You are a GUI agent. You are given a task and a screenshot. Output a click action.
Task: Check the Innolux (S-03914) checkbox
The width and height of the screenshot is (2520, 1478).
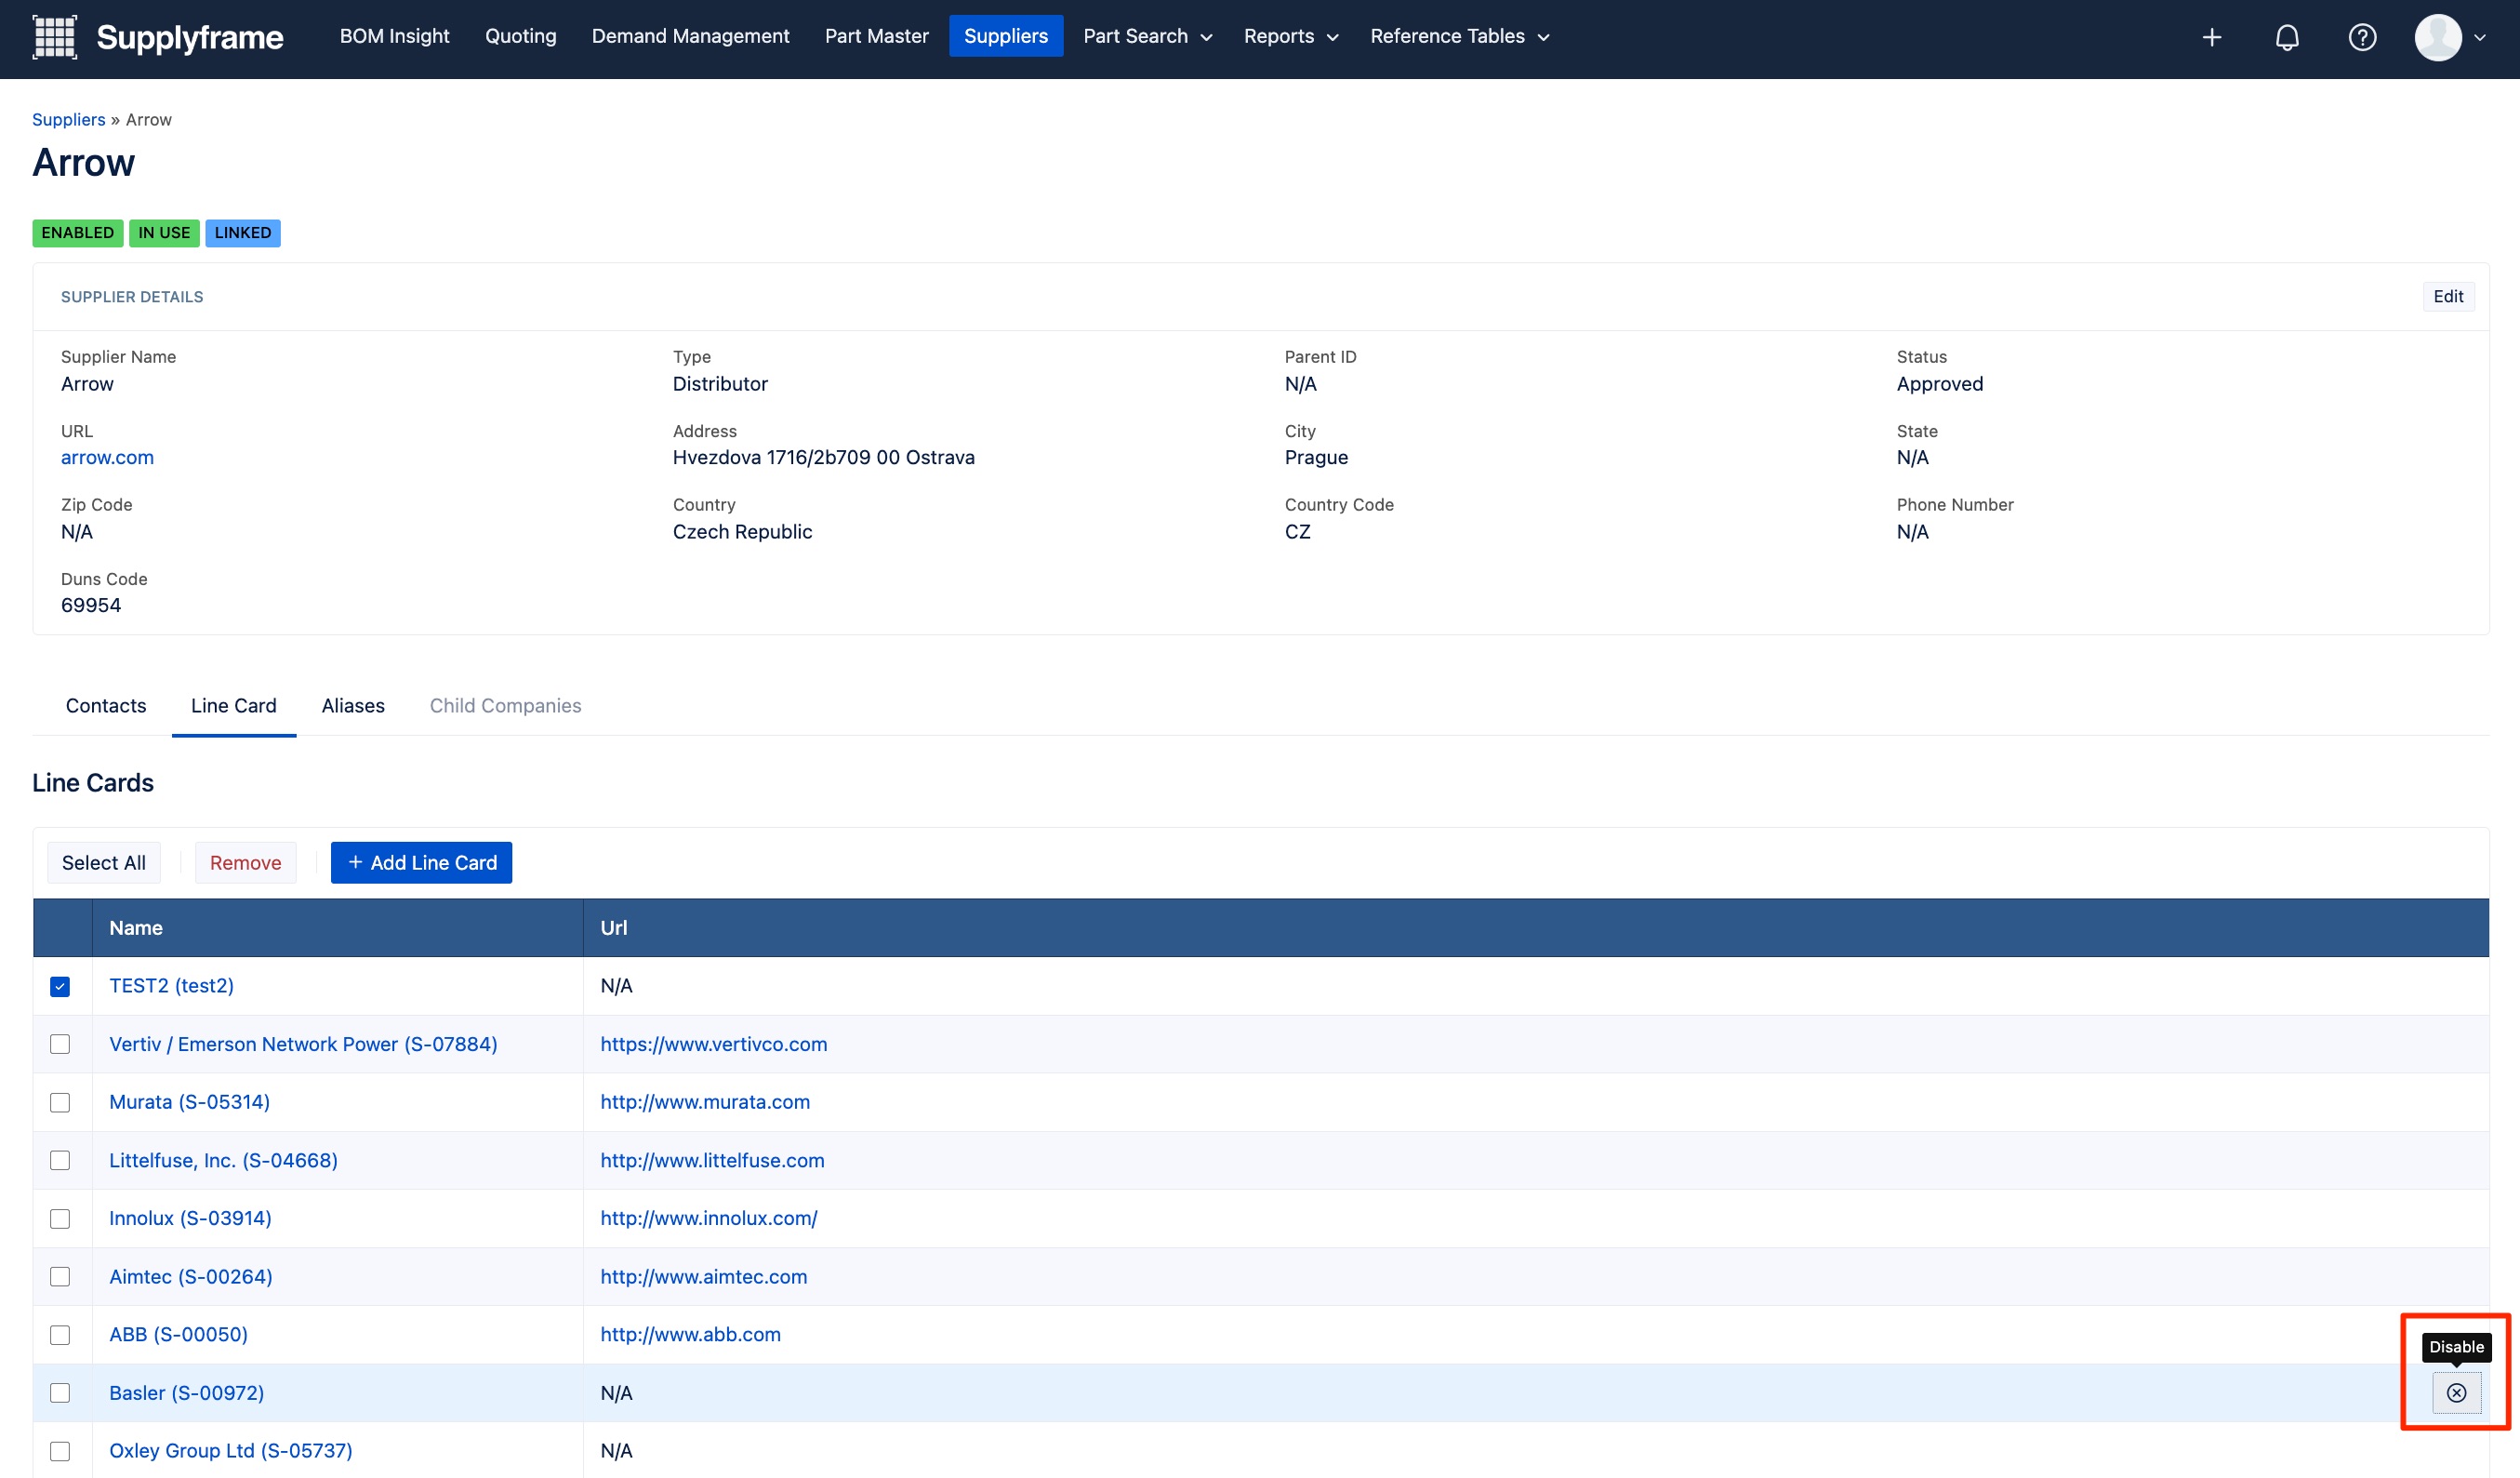(x=60, y=1218)
